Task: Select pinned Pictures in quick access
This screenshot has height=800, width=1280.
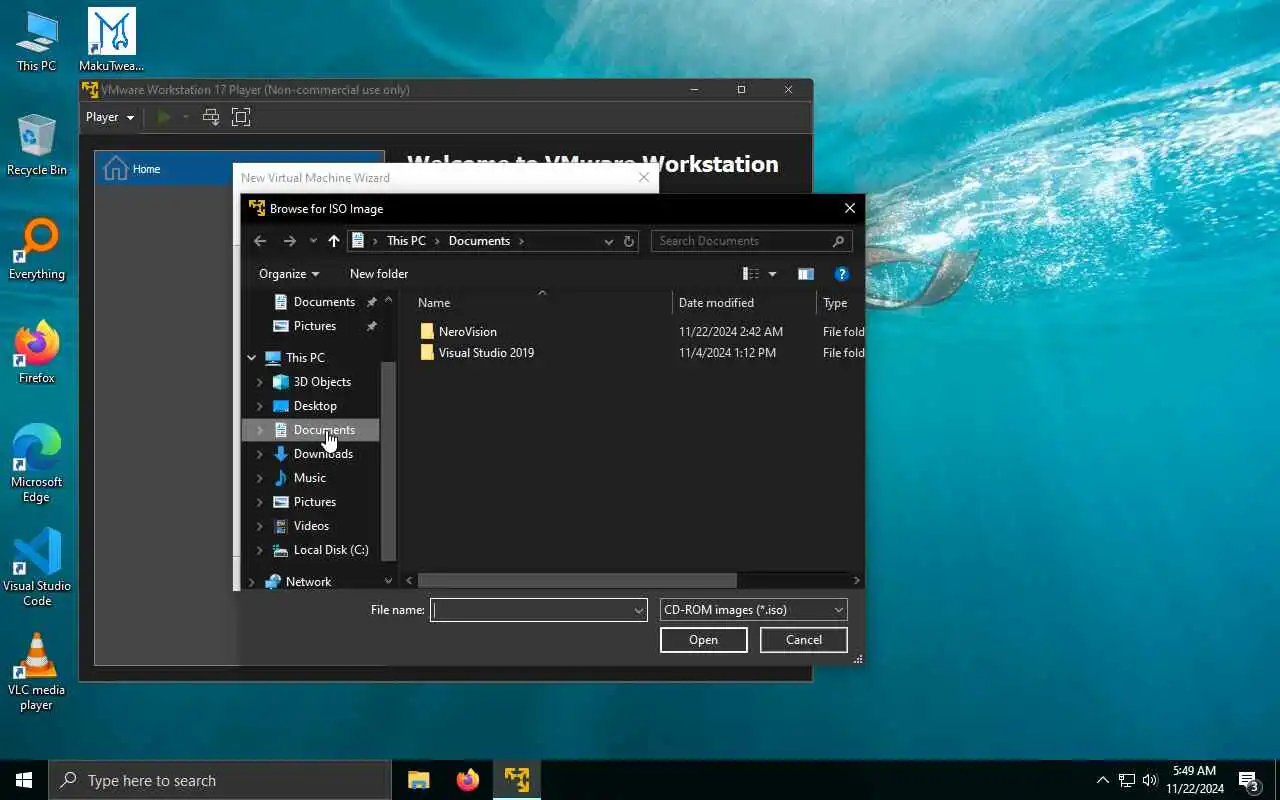Action: (x=315, y=326)
